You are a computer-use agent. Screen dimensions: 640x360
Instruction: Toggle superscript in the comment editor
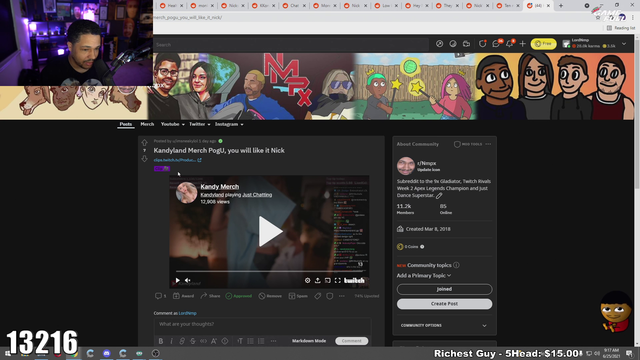(x=214, y=341)
